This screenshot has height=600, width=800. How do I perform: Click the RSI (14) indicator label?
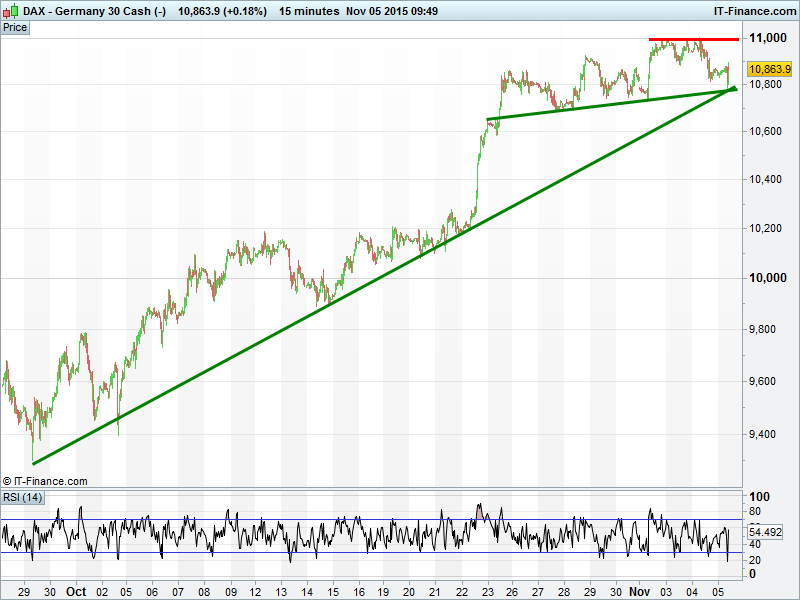pos(22,497)
